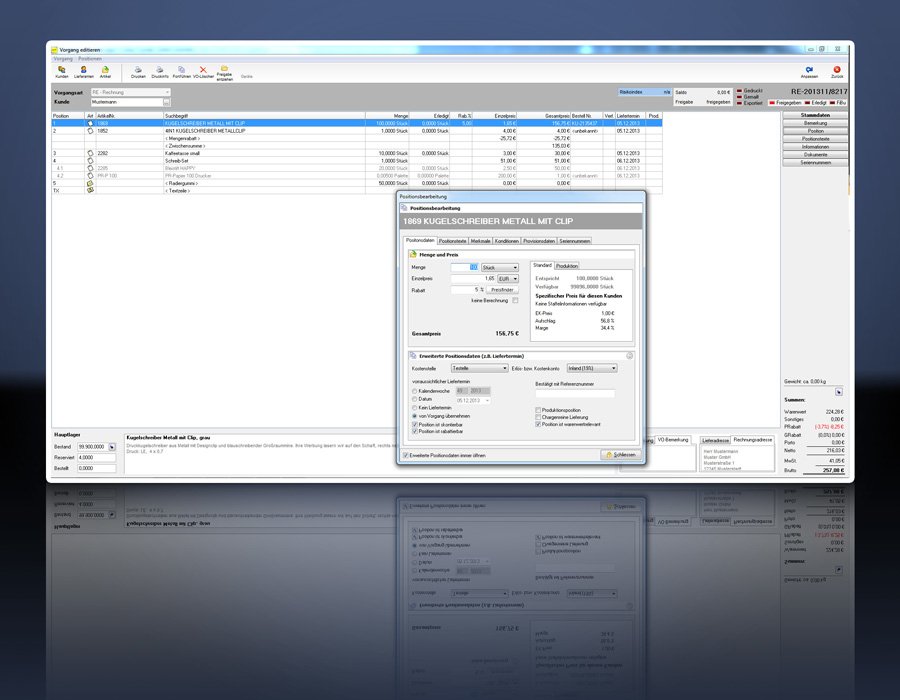This screenshot has height=700, width=900.
Task: Switch to the Seriennummern tab in dialog
Action: tap(575, 241)
